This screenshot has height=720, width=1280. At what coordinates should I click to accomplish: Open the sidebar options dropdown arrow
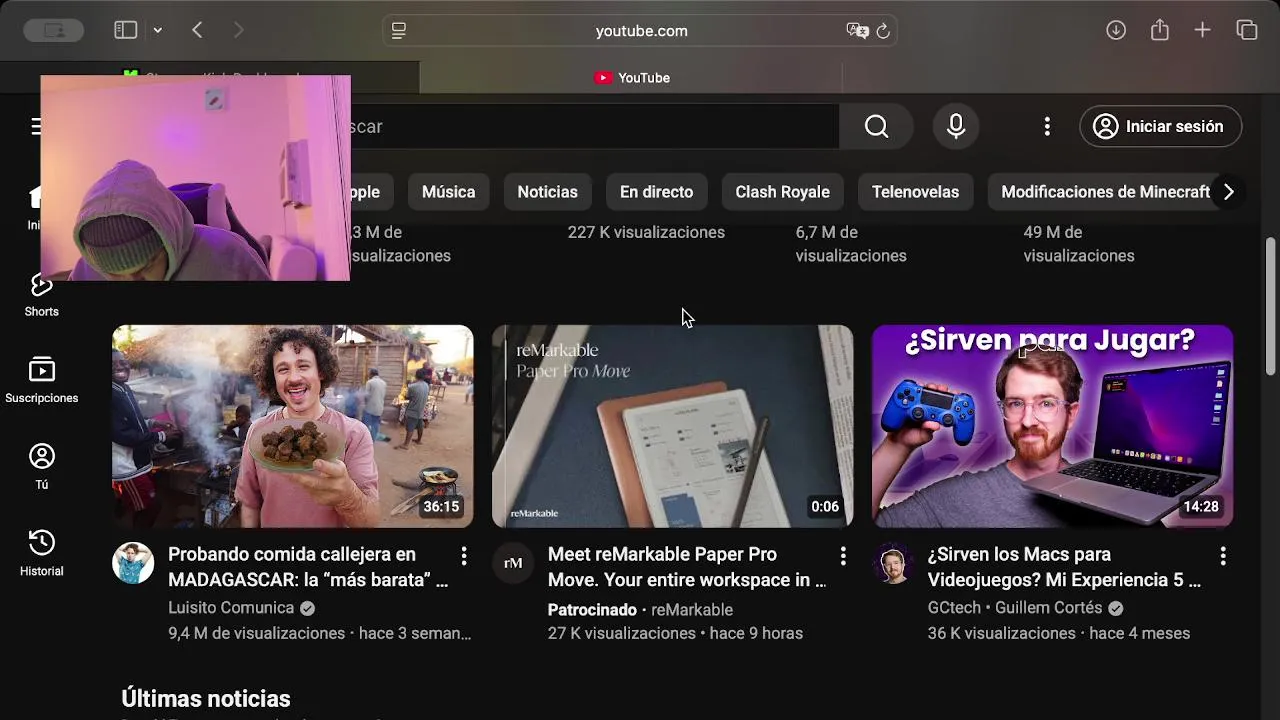coord(157,31)
